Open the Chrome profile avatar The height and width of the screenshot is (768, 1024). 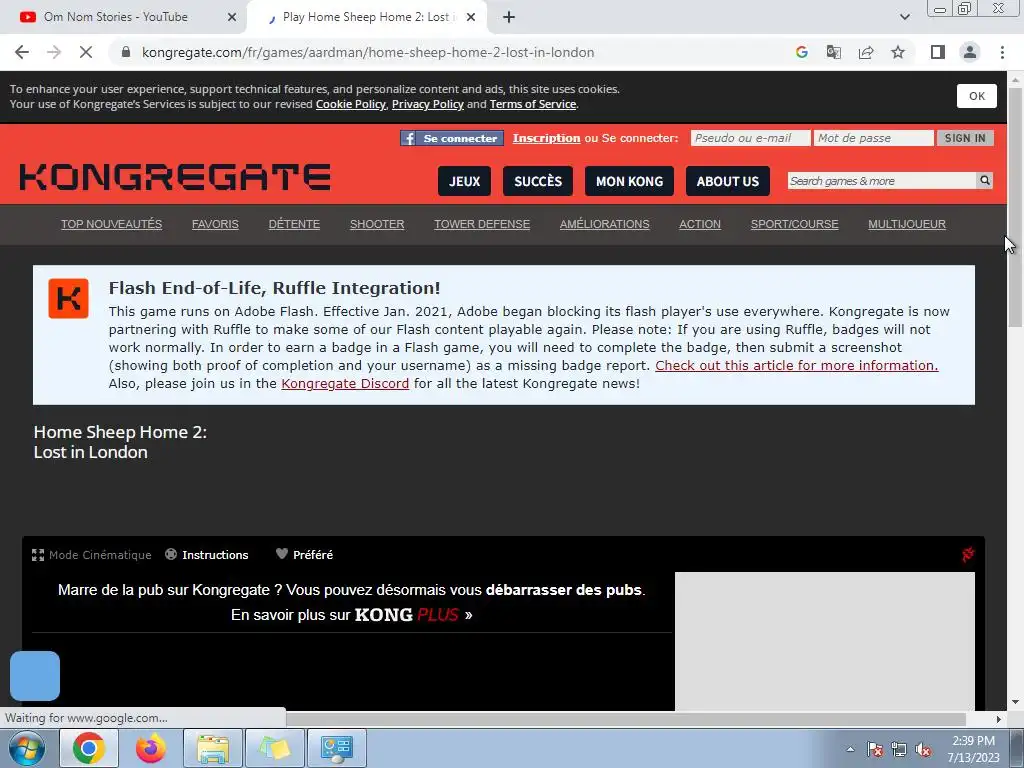point(970,52)
